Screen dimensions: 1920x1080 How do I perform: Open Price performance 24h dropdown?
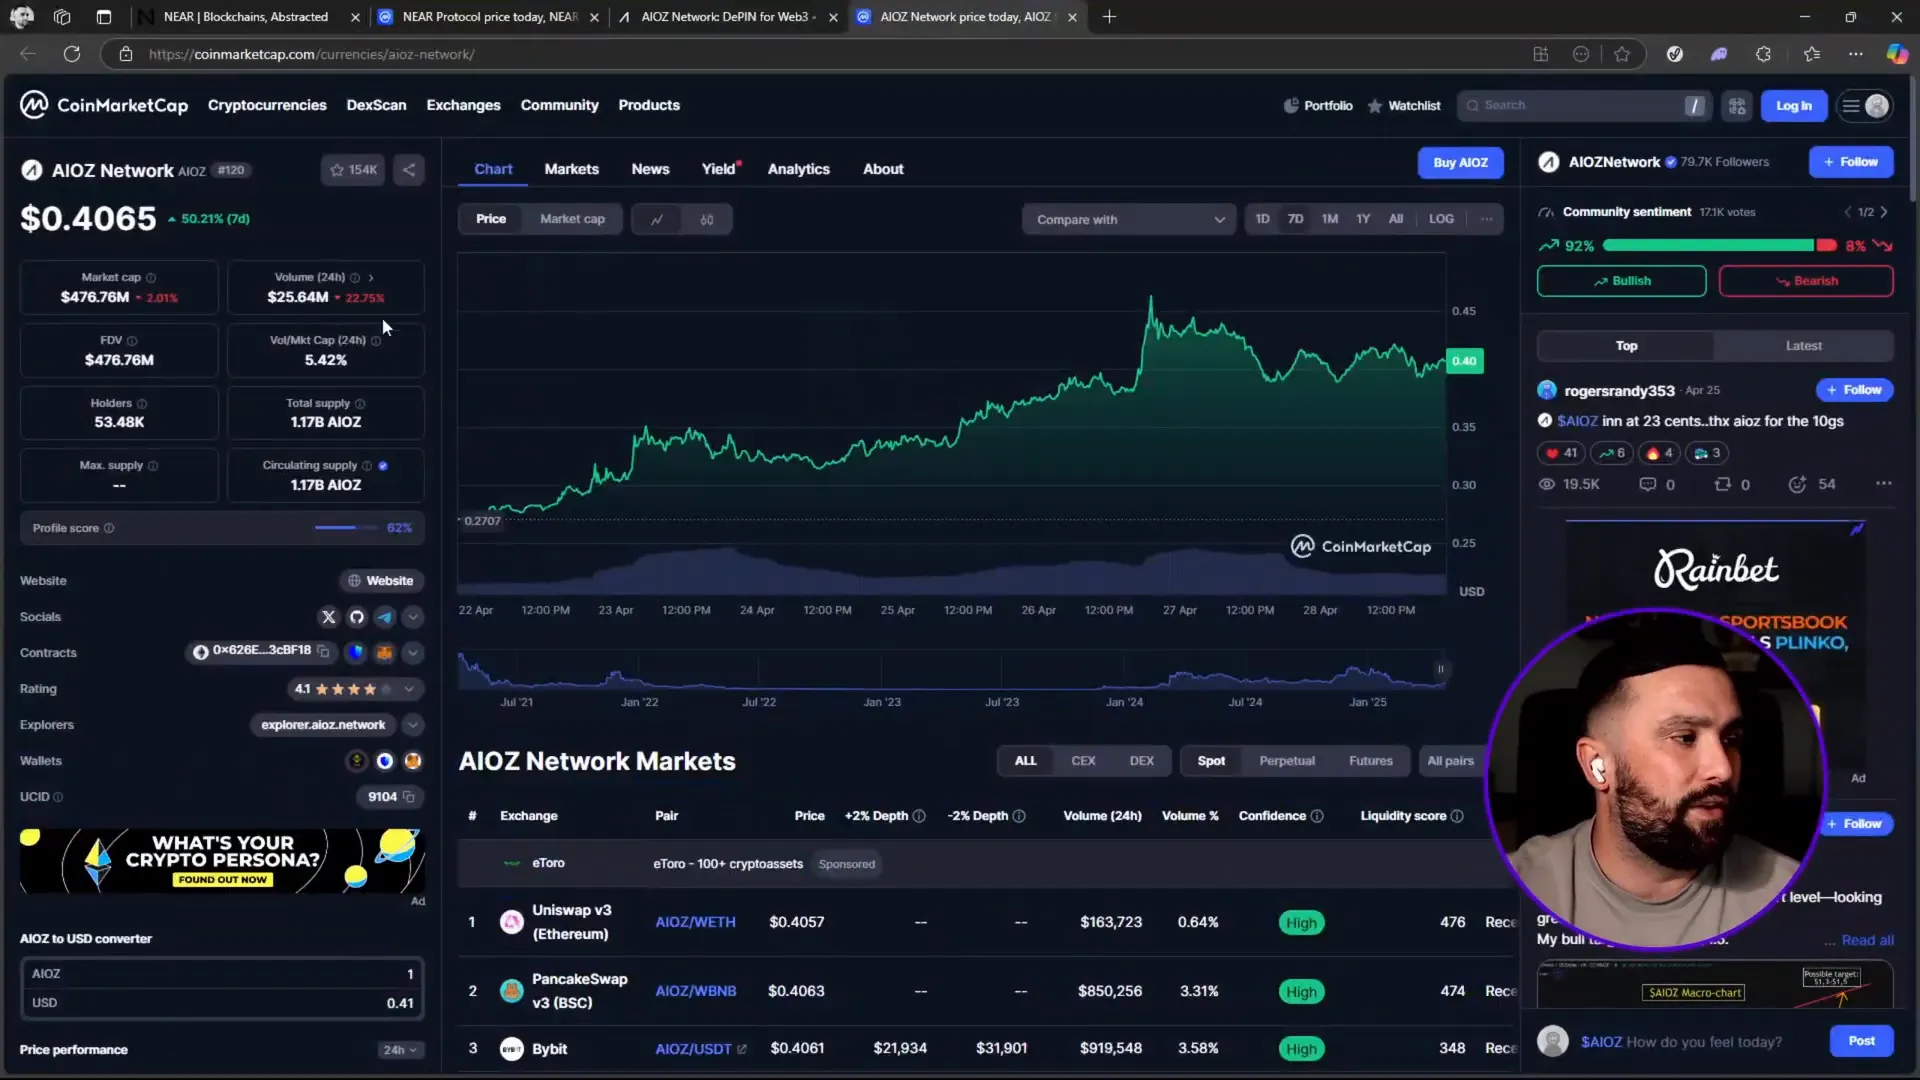399,1050
